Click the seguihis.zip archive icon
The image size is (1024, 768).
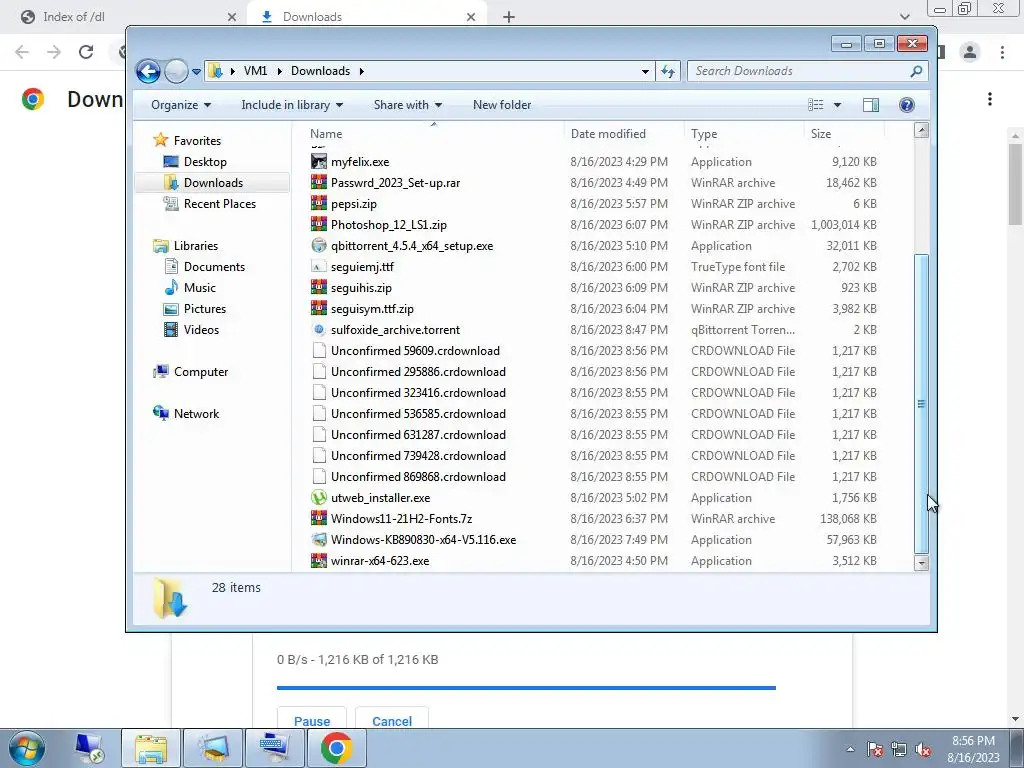319,287
